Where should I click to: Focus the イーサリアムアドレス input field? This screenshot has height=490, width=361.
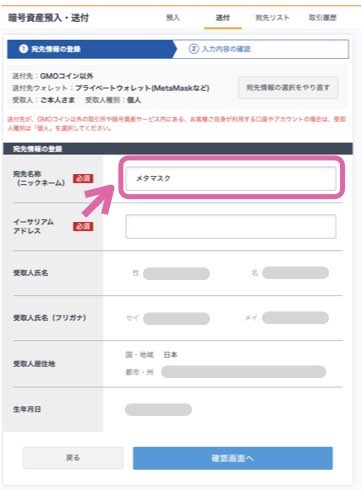(x=231, y=226)
